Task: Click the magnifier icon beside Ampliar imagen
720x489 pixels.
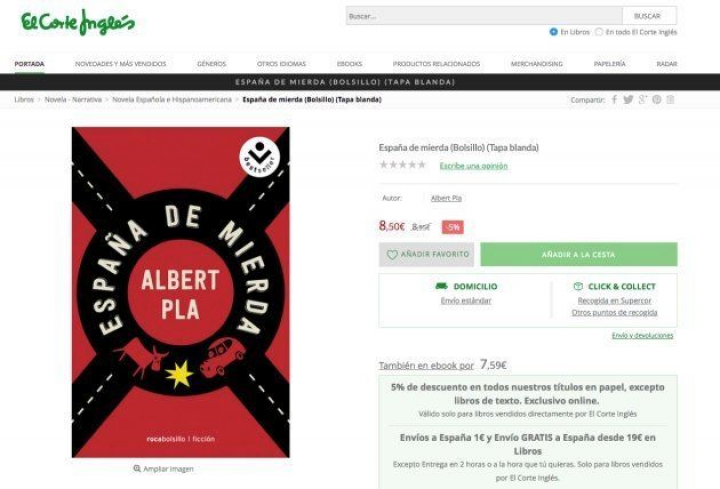Action: tap(137, 468)
